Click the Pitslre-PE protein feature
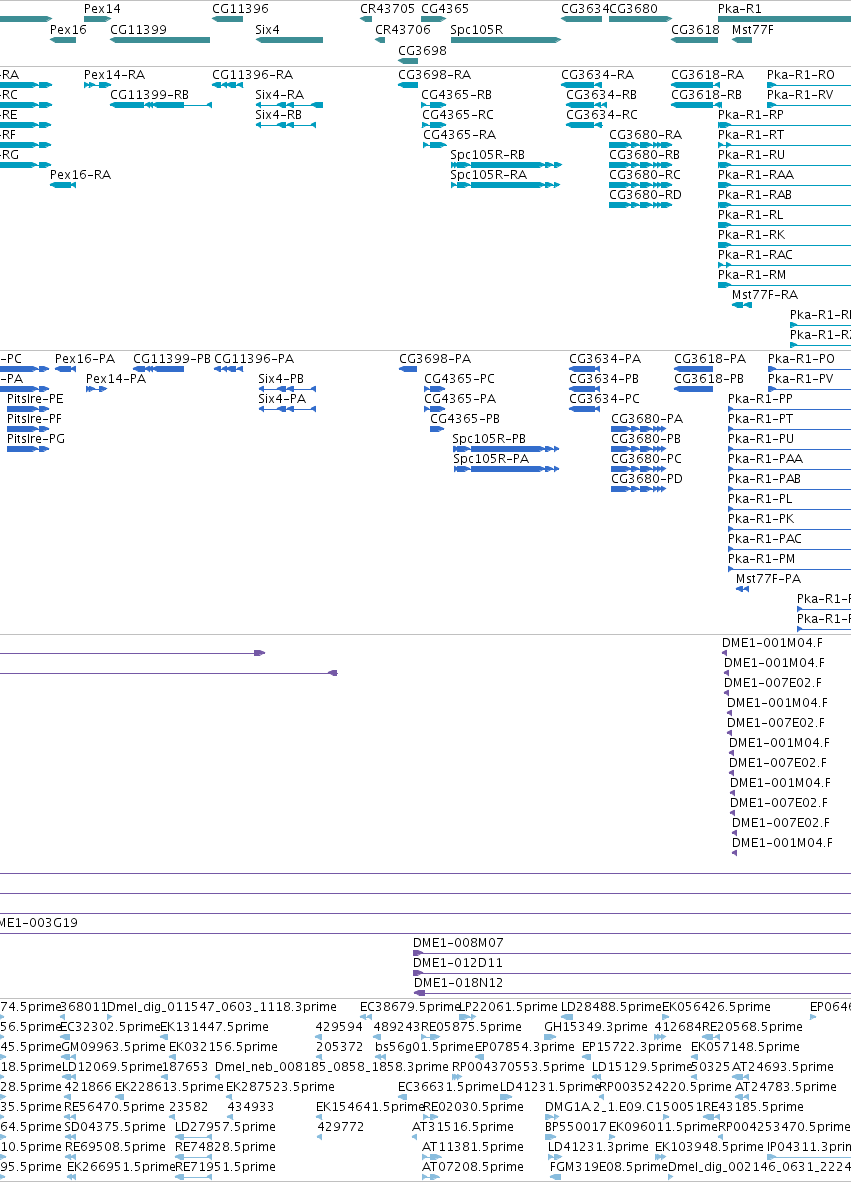This screenshot has width=851, height=1182. pyautogui.click(x=28, y=409)
